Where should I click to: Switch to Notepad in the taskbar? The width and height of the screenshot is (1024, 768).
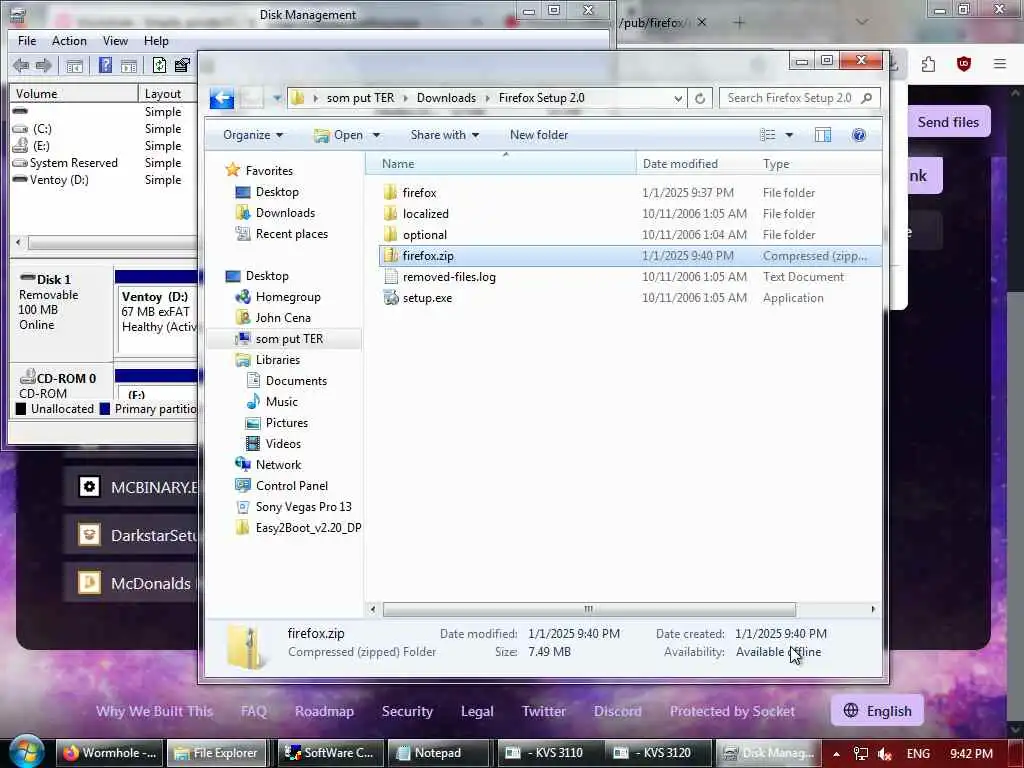pos(437,753)
